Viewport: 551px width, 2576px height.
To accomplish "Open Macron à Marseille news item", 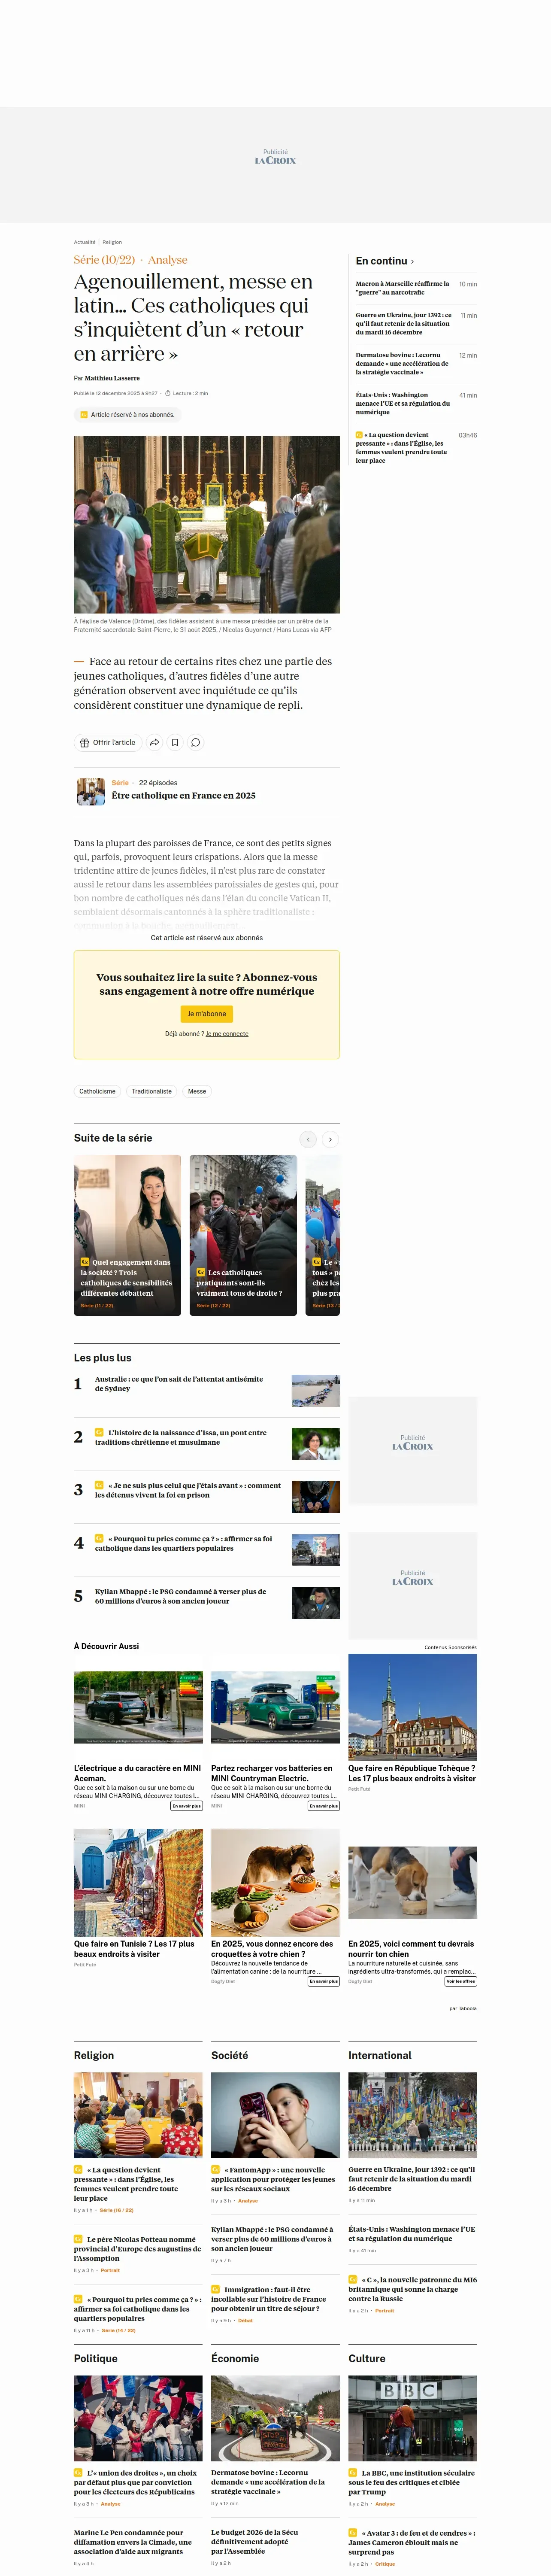I will (x=403, y=288).
